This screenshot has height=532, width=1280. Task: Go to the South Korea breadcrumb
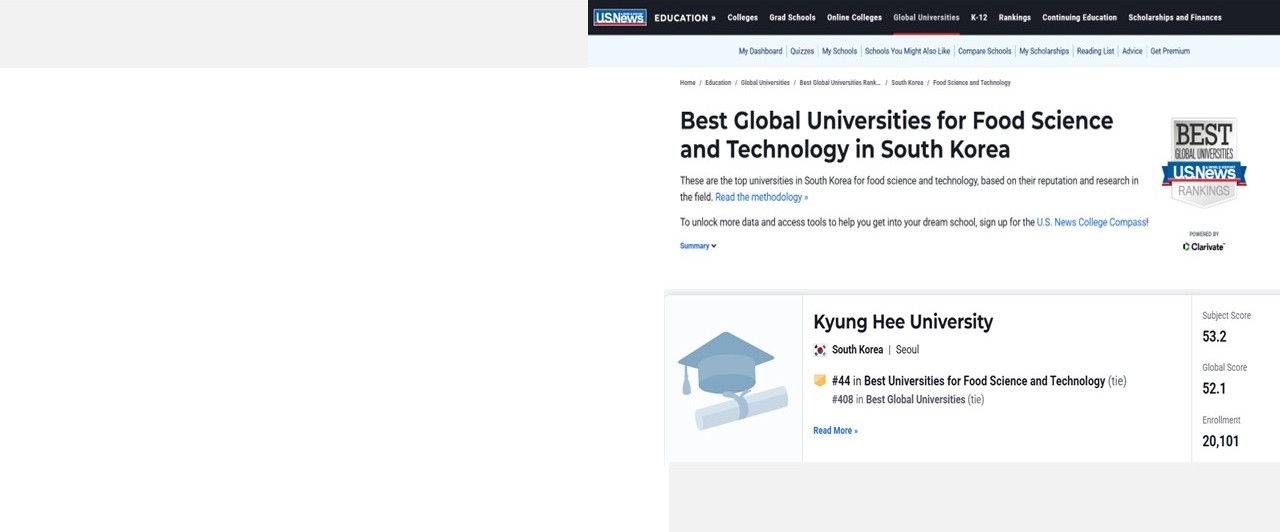pyautogui.click(x=908, y=83)
